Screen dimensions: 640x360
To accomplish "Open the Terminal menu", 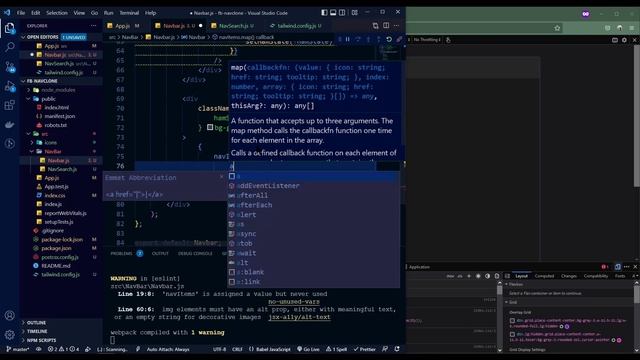I will [129, 13].
